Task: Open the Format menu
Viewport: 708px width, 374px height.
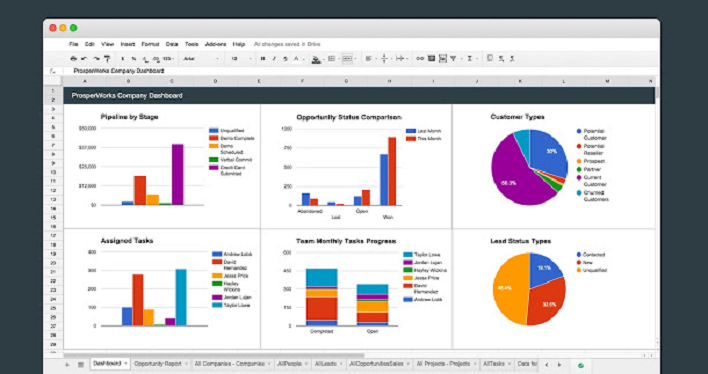Action: [x=150, y=44]
